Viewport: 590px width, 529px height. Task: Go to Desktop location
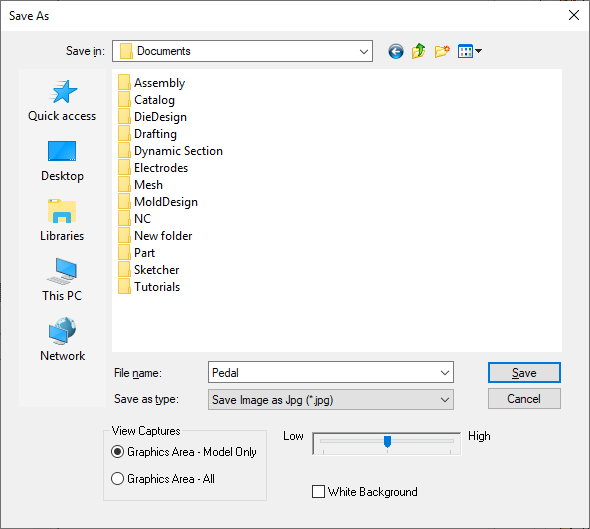62,161
